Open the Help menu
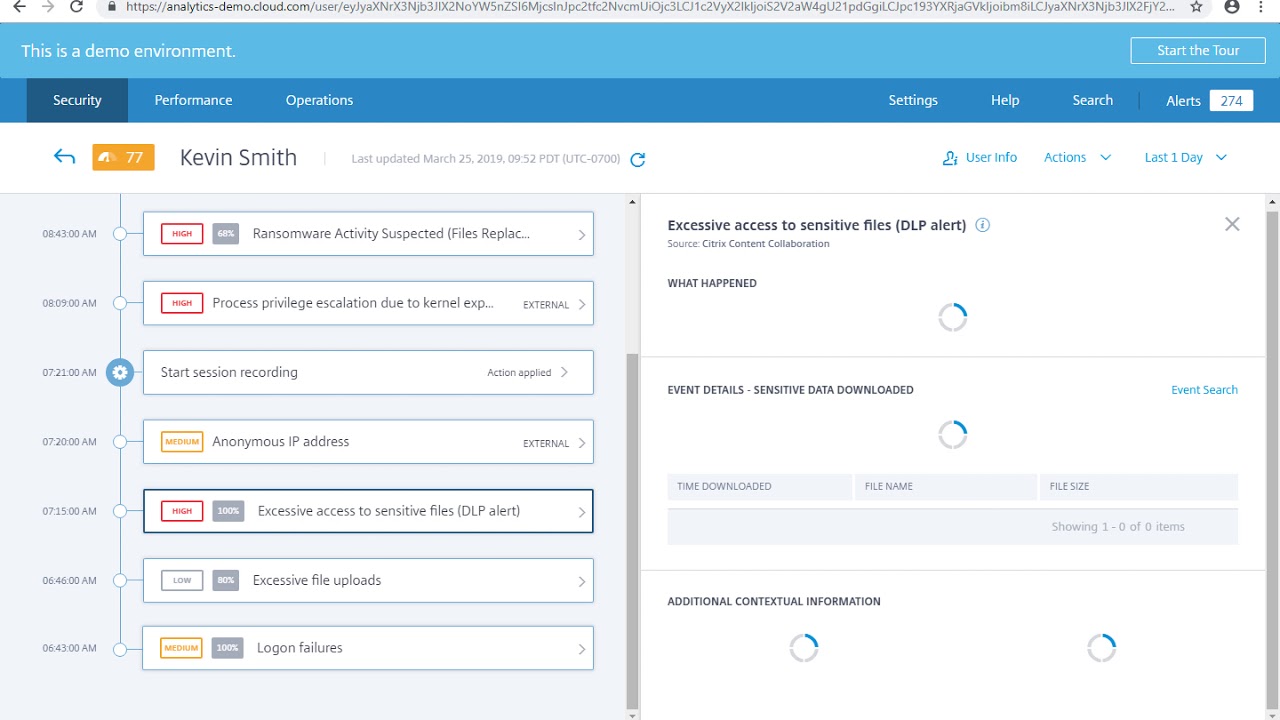The width and height of the screenshot is (1280, 720). (x=1005, y=100)
